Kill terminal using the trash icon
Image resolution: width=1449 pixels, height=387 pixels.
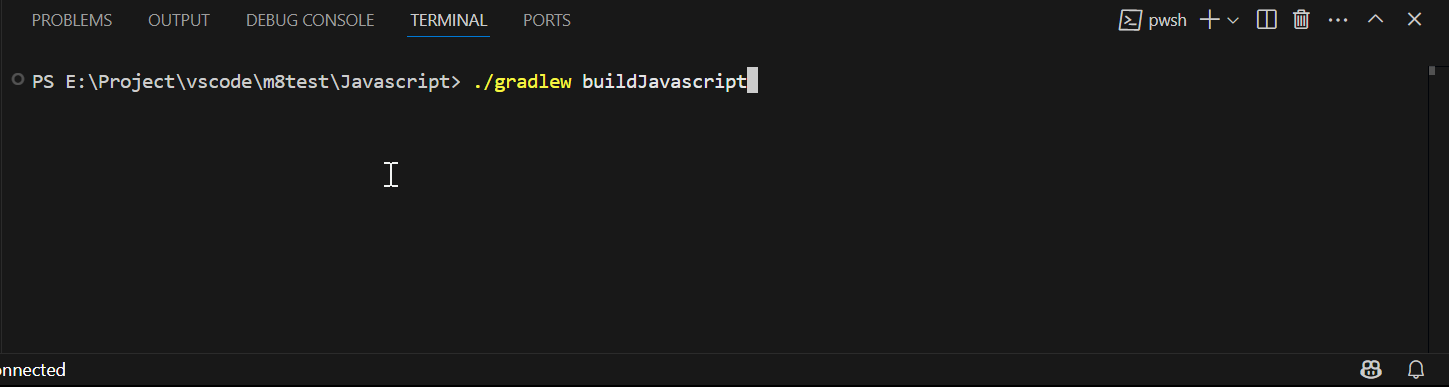pyautogui.click(x=1301, y=20)
